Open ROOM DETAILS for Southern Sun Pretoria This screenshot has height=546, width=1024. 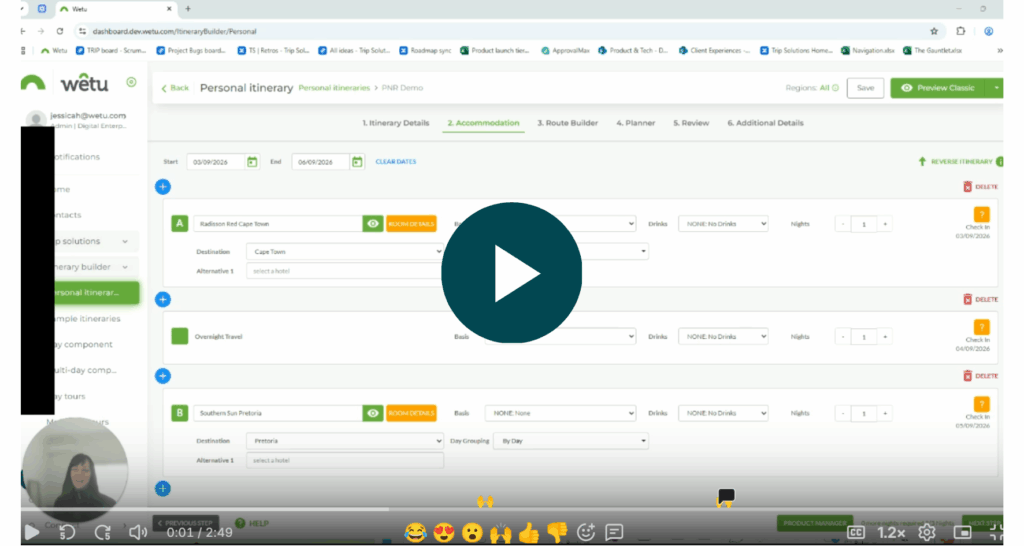[411, 413]
